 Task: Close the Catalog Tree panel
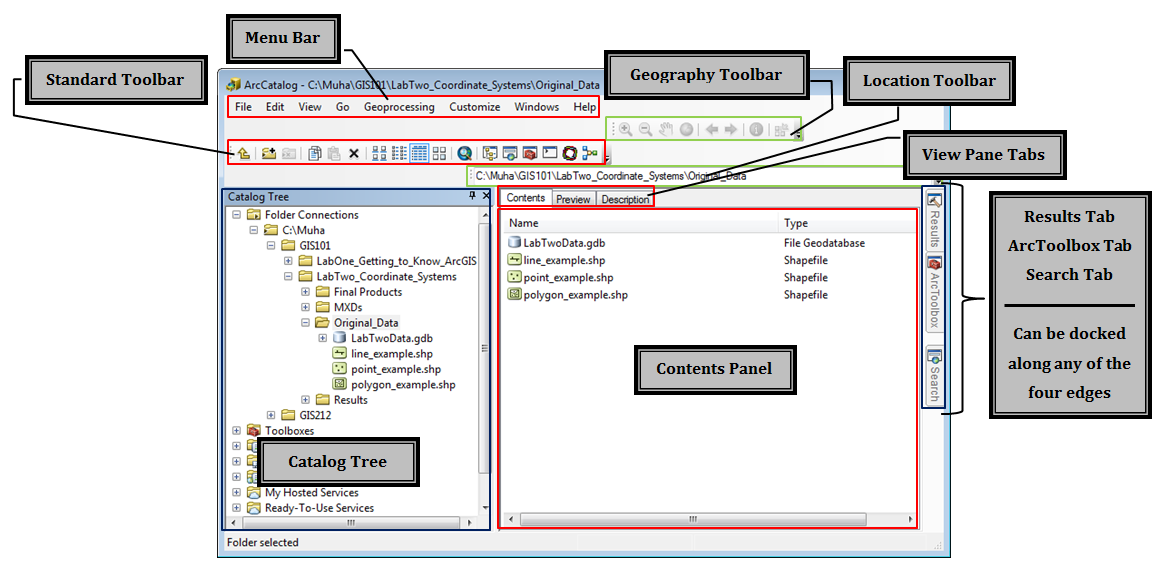click(486, 196)
